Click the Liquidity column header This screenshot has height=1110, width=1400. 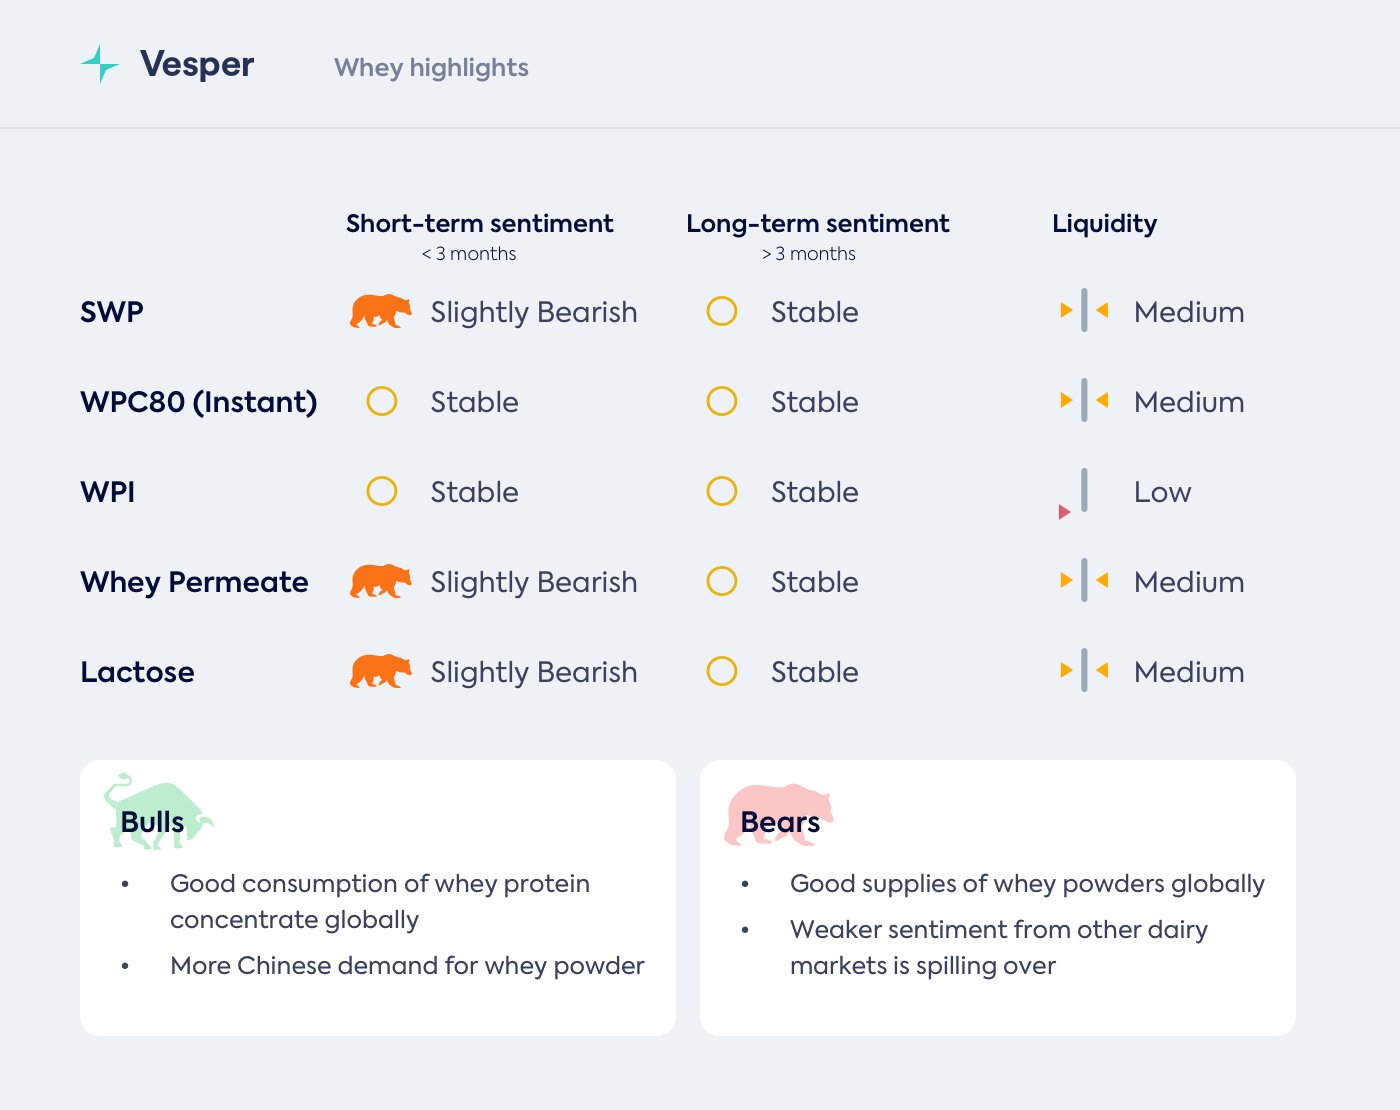pyautogui.click(x=1104, y=224)
